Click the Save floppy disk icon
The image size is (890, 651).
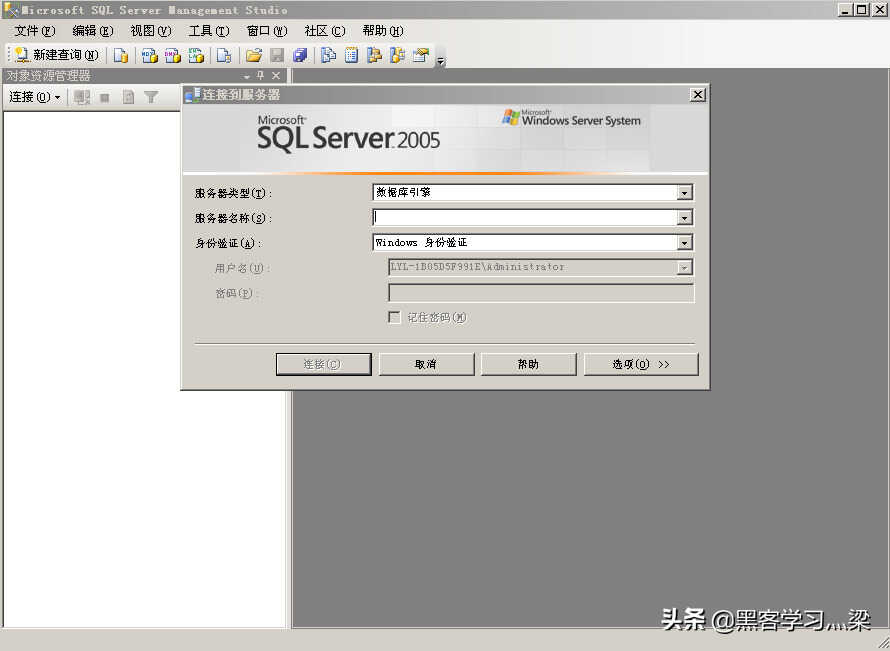(277, 55)
